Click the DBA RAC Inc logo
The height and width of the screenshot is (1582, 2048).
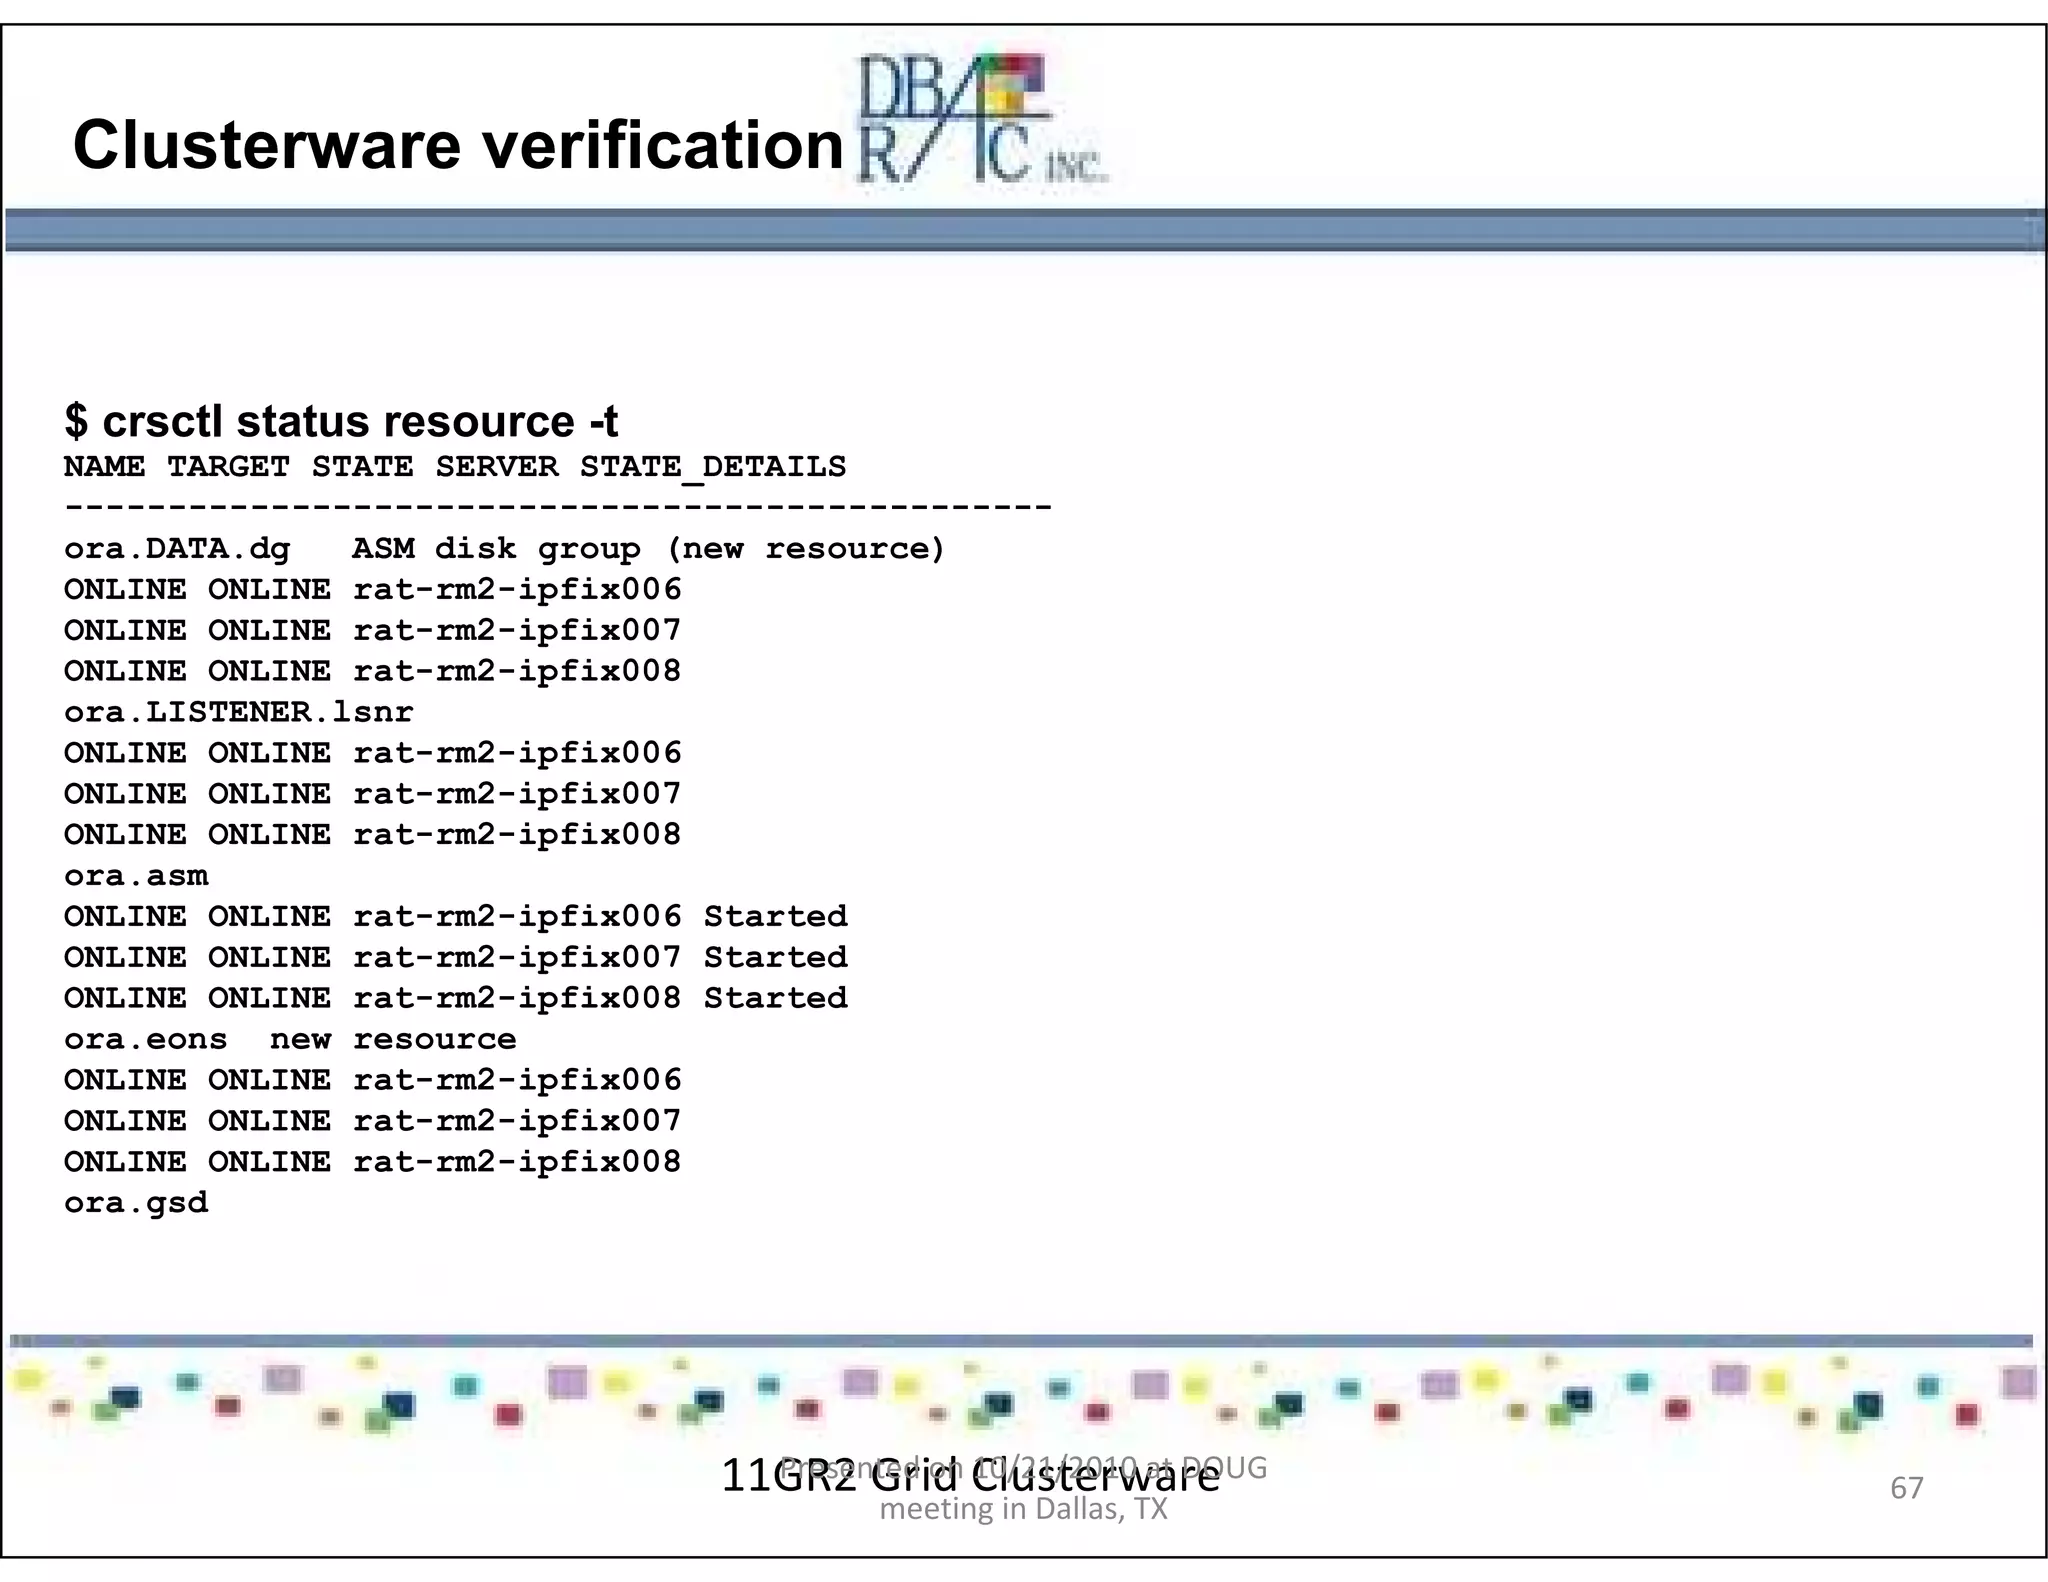982,120
